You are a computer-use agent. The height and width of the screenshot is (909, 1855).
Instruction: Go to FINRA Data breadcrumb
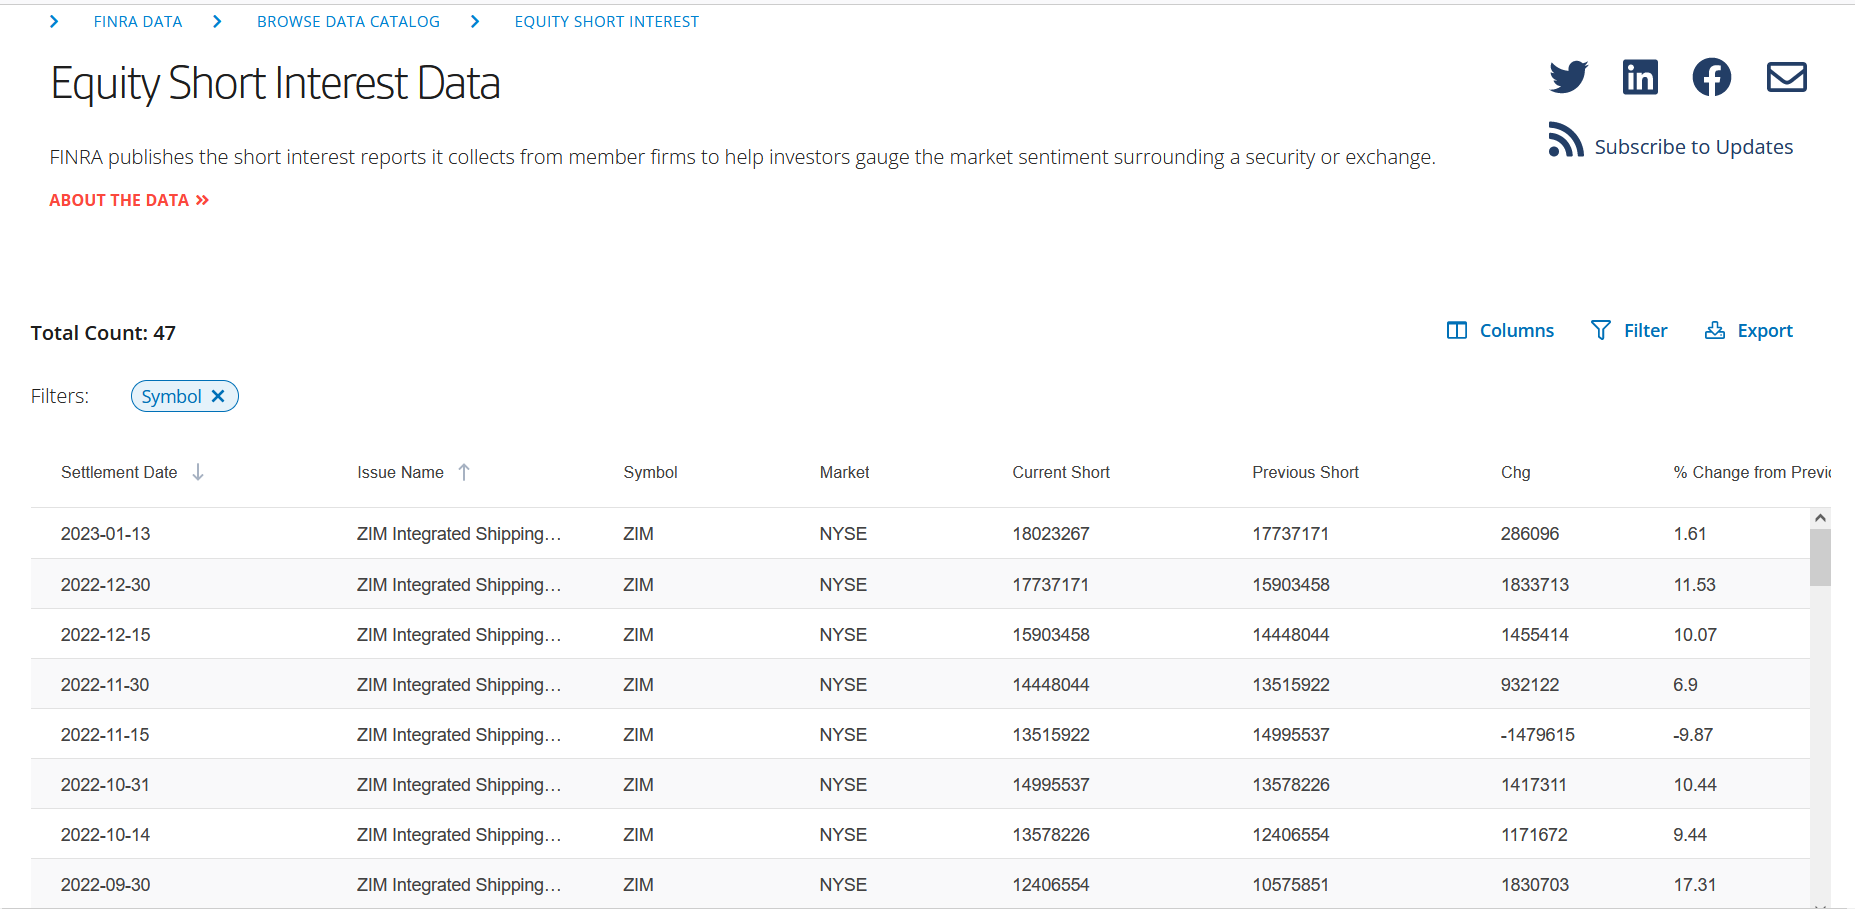point(138,22)
